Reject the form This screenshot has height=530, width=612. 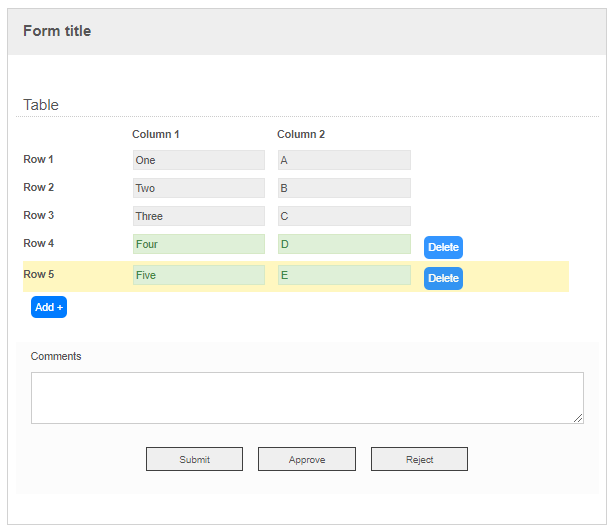(x=419, y=459)
